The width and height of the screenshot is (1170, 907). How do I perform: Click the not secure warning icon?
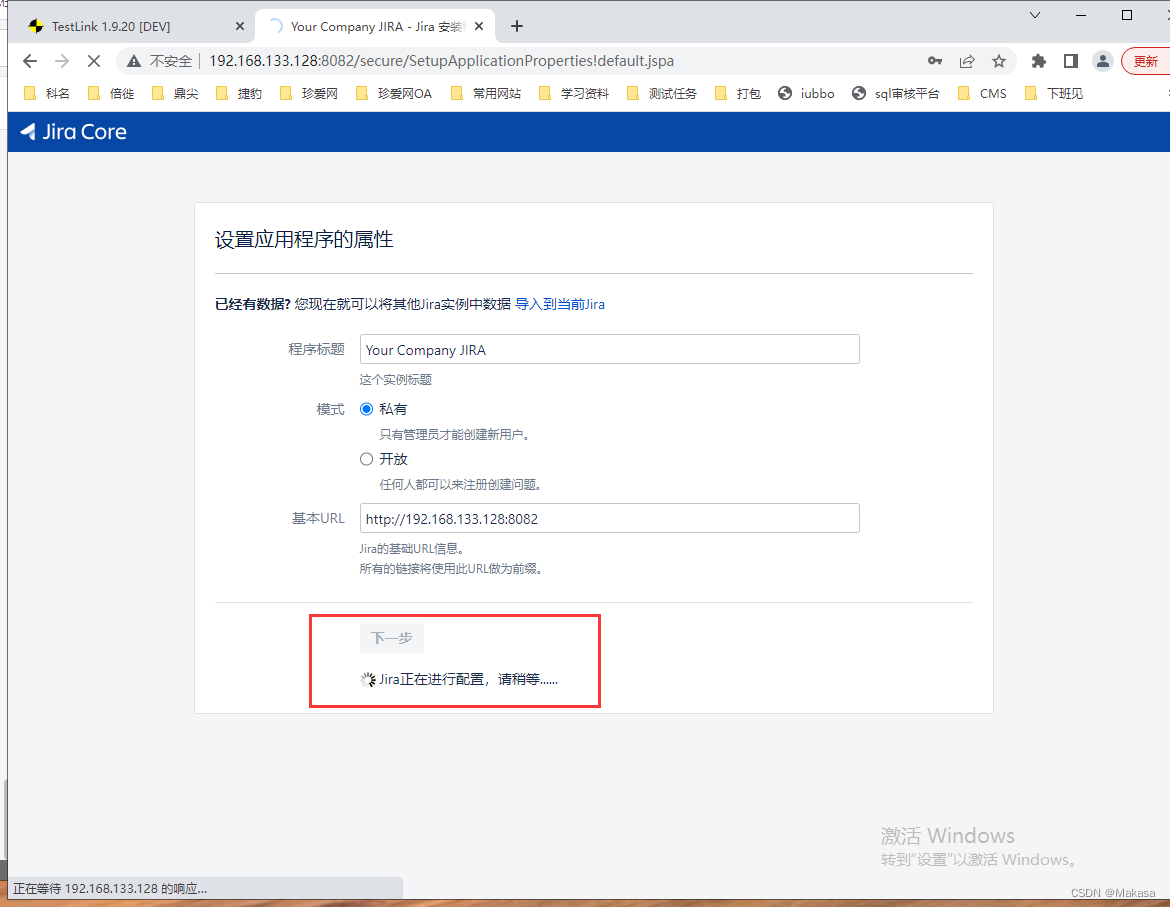[134, 61]
